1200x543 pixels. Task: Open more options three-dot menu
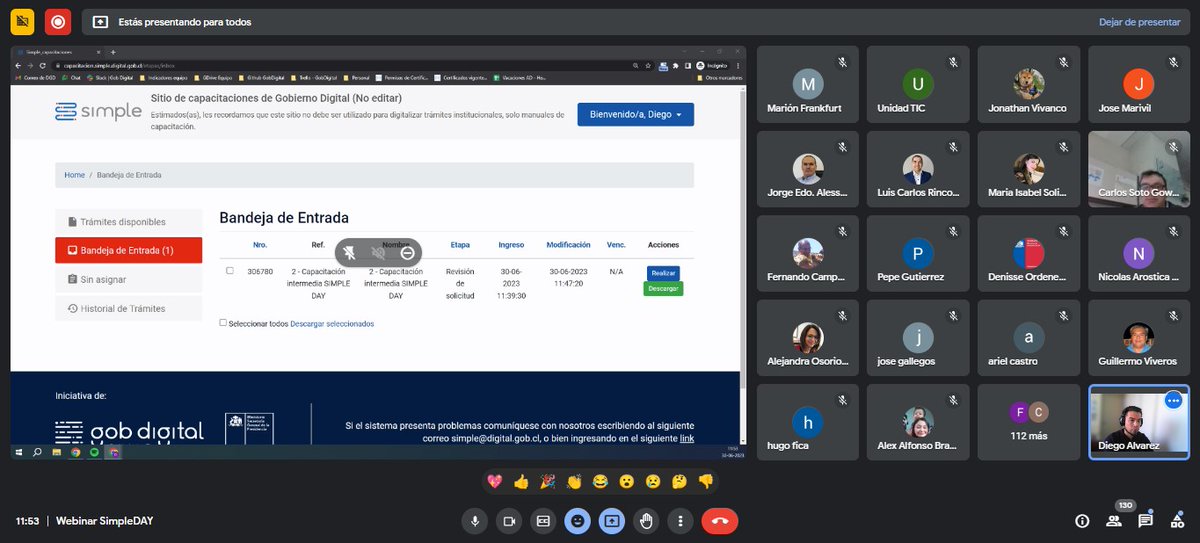(x=680, y=521)
